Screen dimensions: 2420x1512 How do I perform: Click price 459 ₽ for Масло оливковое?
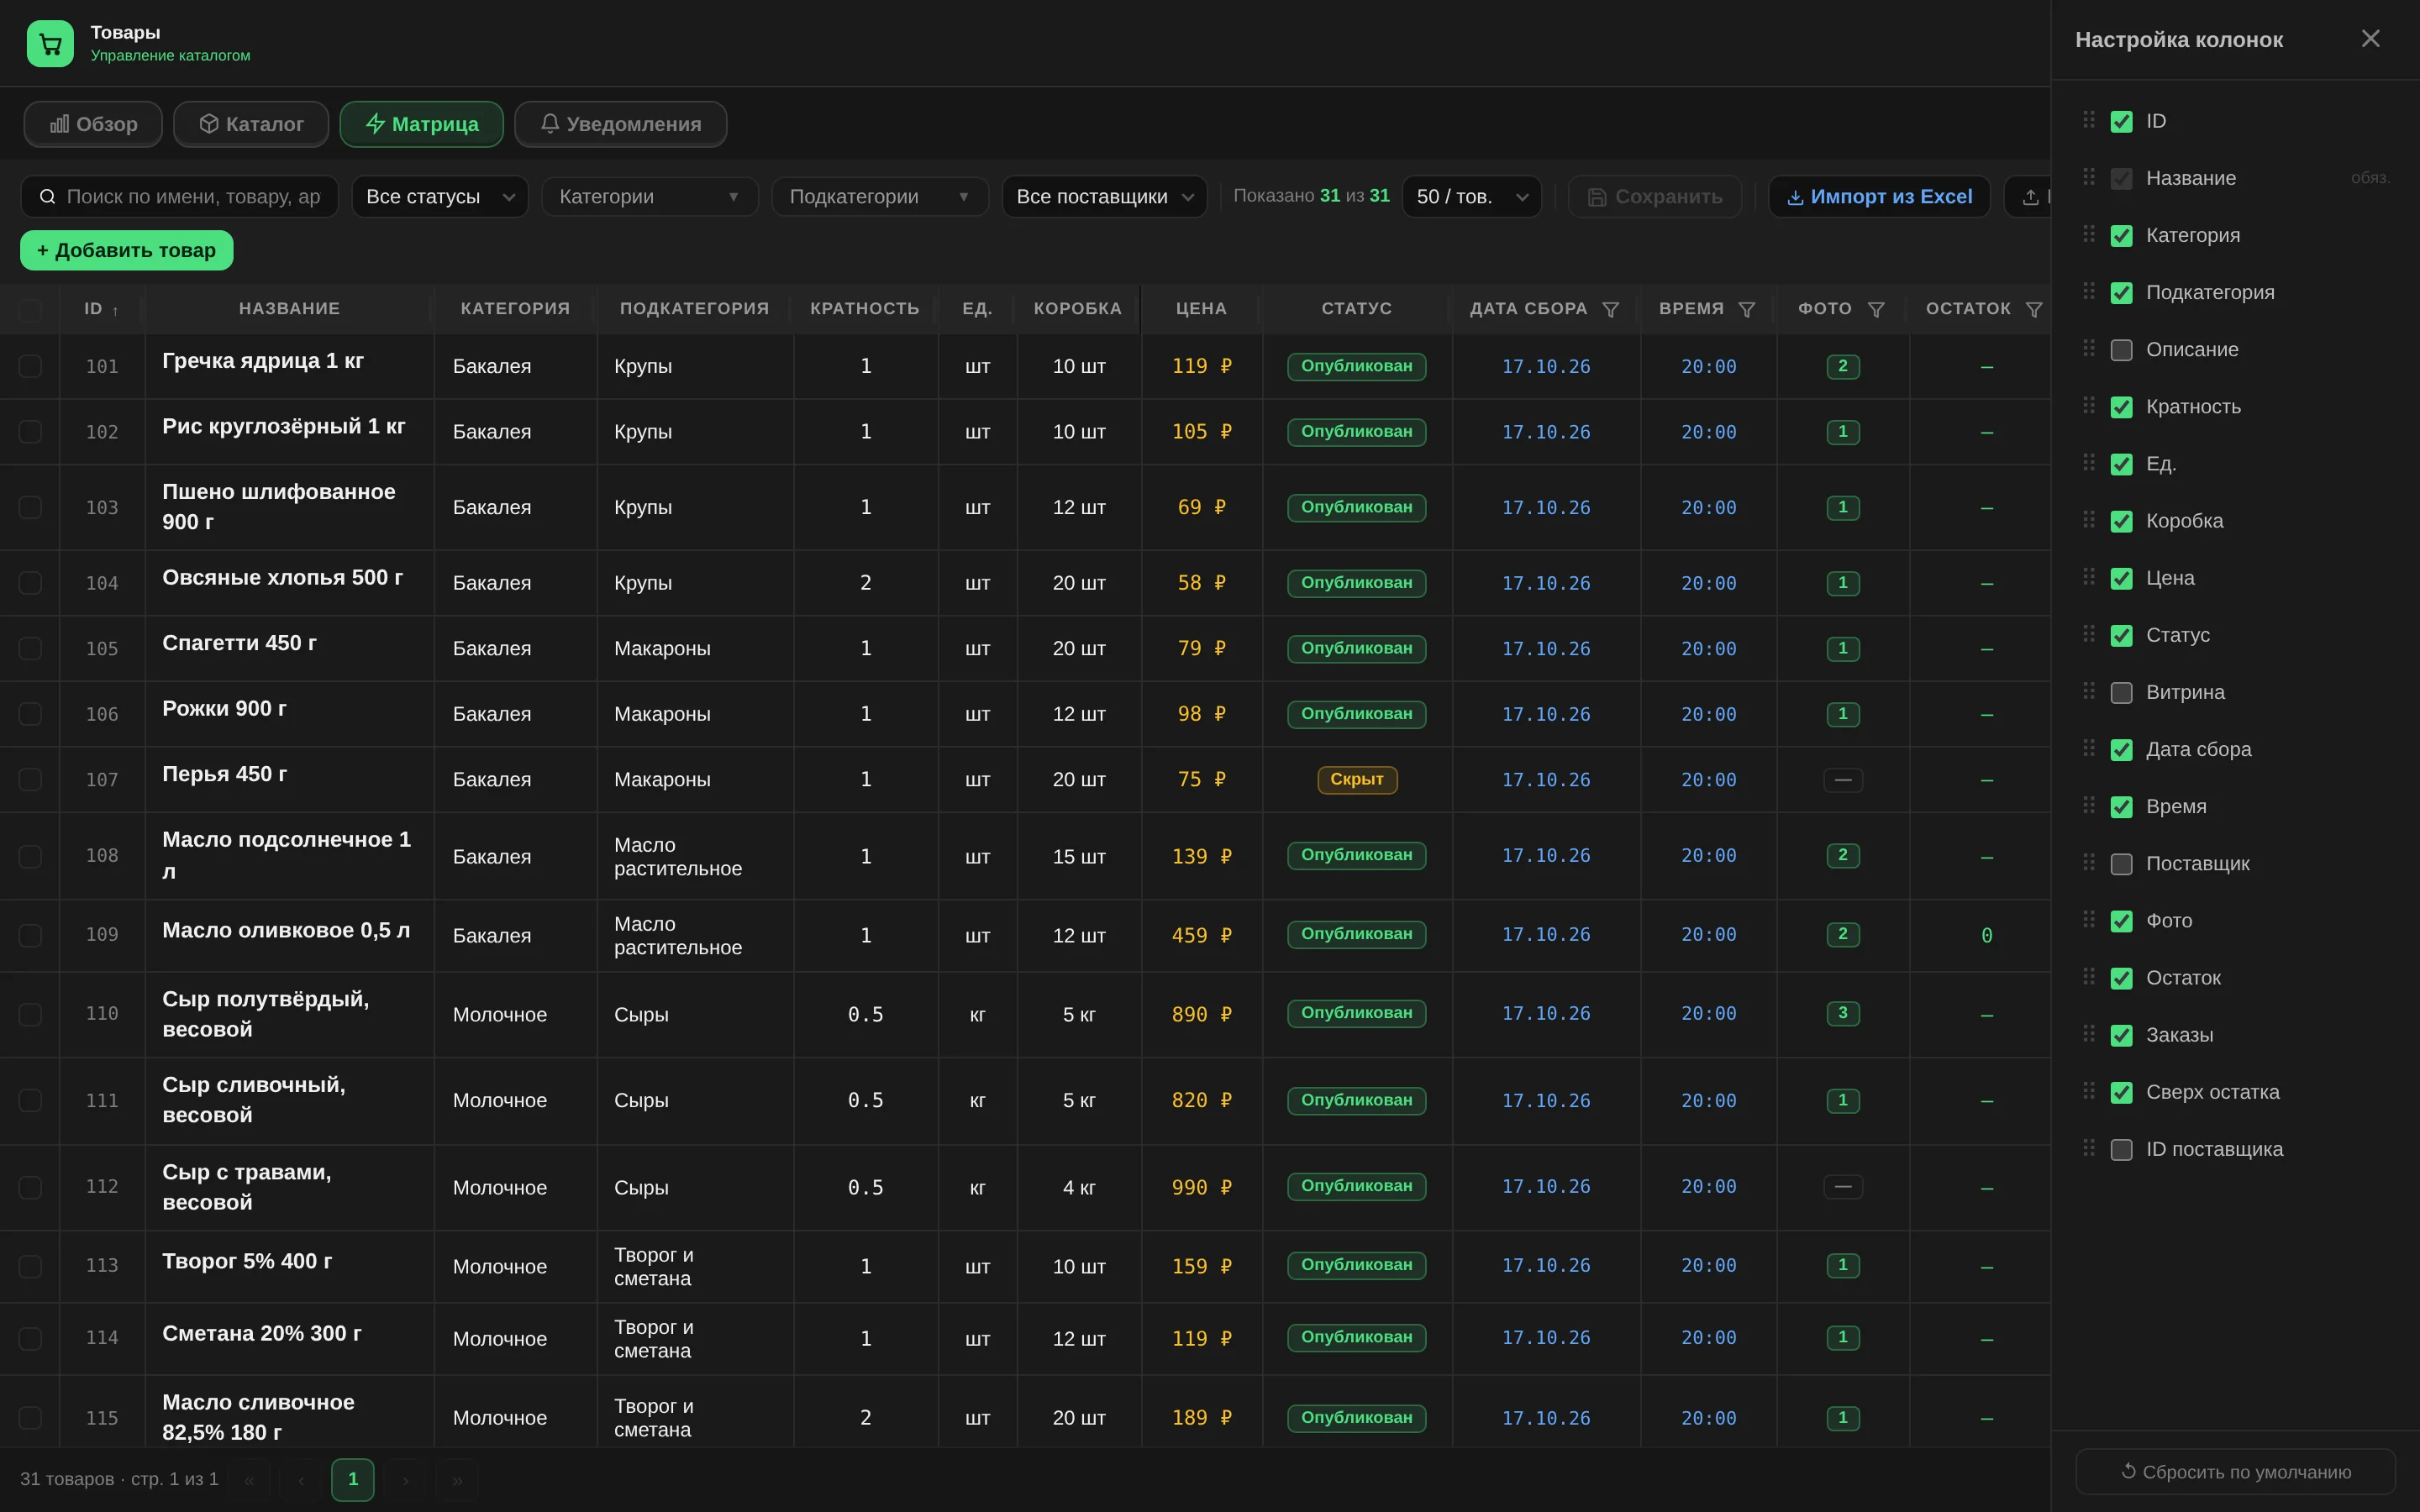pyautogui.click(x=1201, y=935)
